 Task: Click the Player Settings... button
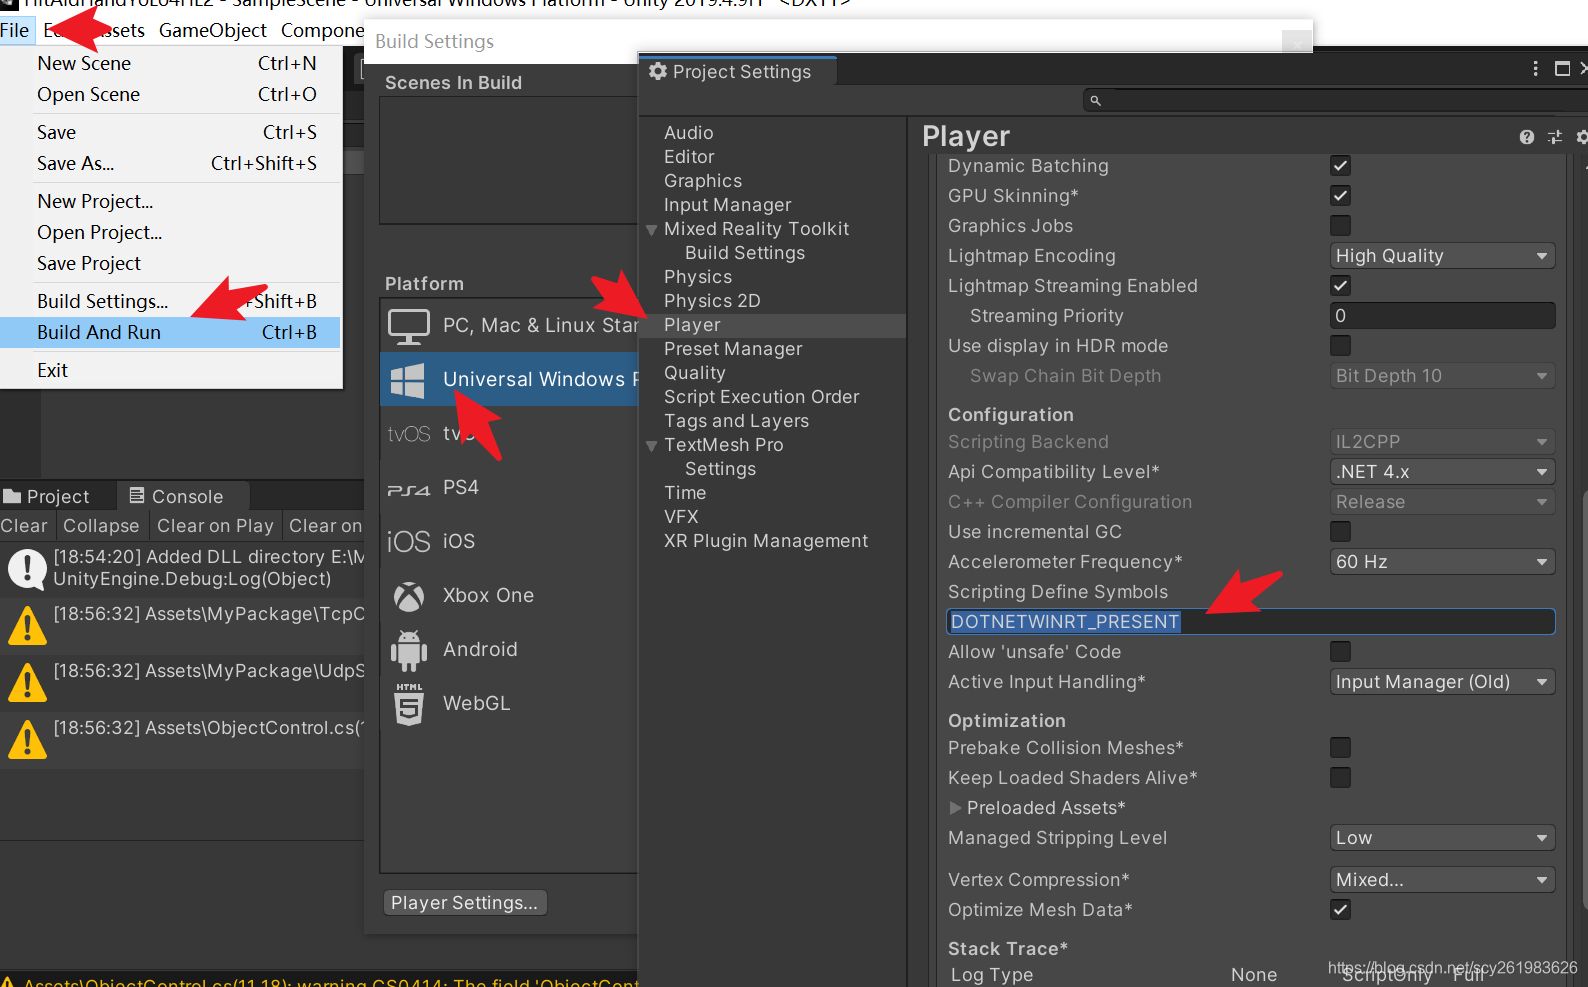tap(464, 903)
